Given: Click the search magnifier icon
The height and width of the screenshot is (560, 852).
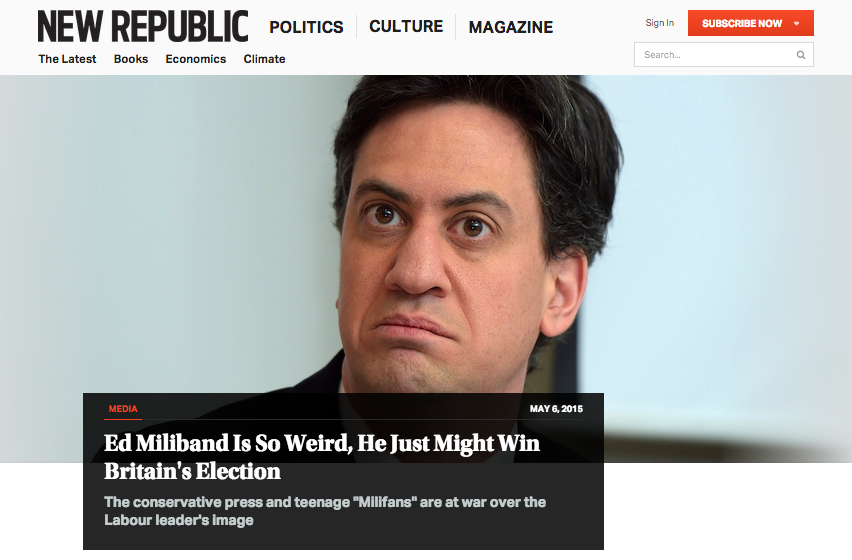Looking at the screenshot, I should 800,55.
